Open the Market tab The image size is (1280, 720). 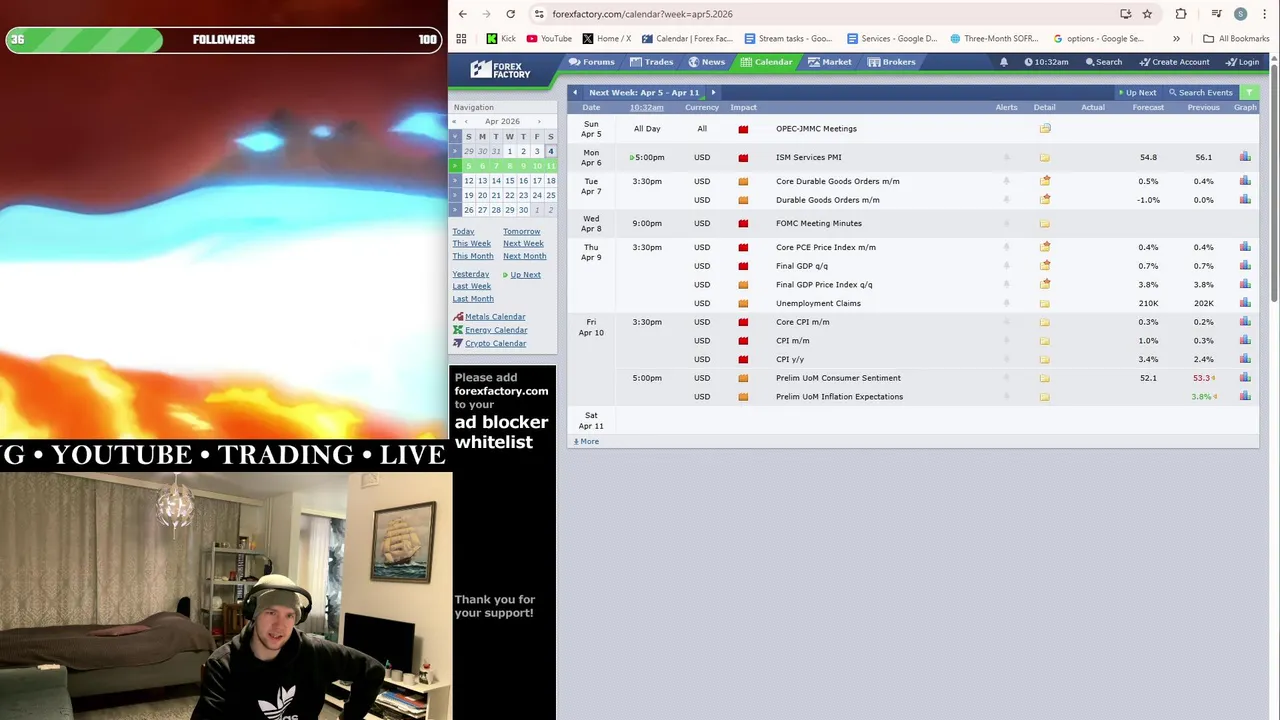click(830, 62)
